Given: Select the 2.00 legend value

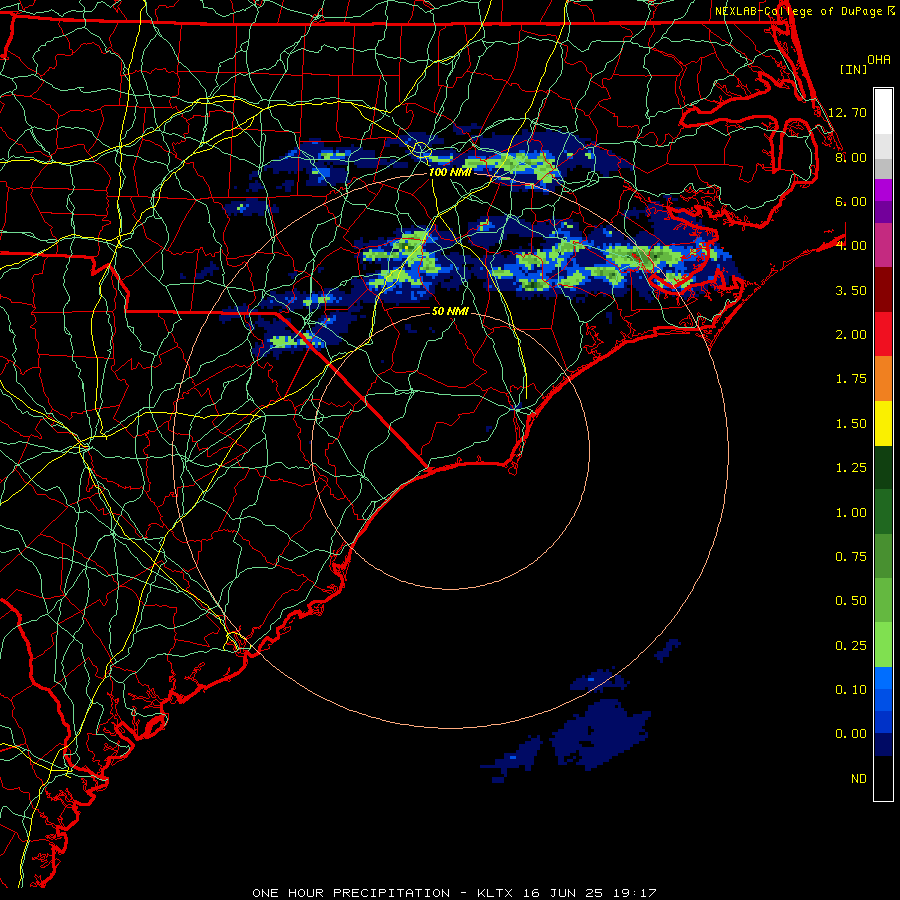Looking at the screenshot, I should tap(850, 335).
